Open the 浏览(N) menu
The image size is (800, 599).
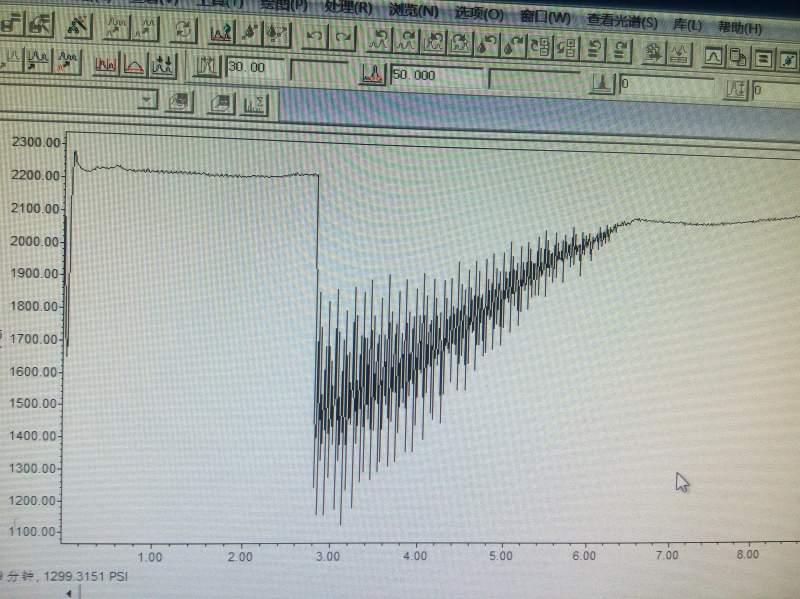pyautogui.click(x=413, y=10)
